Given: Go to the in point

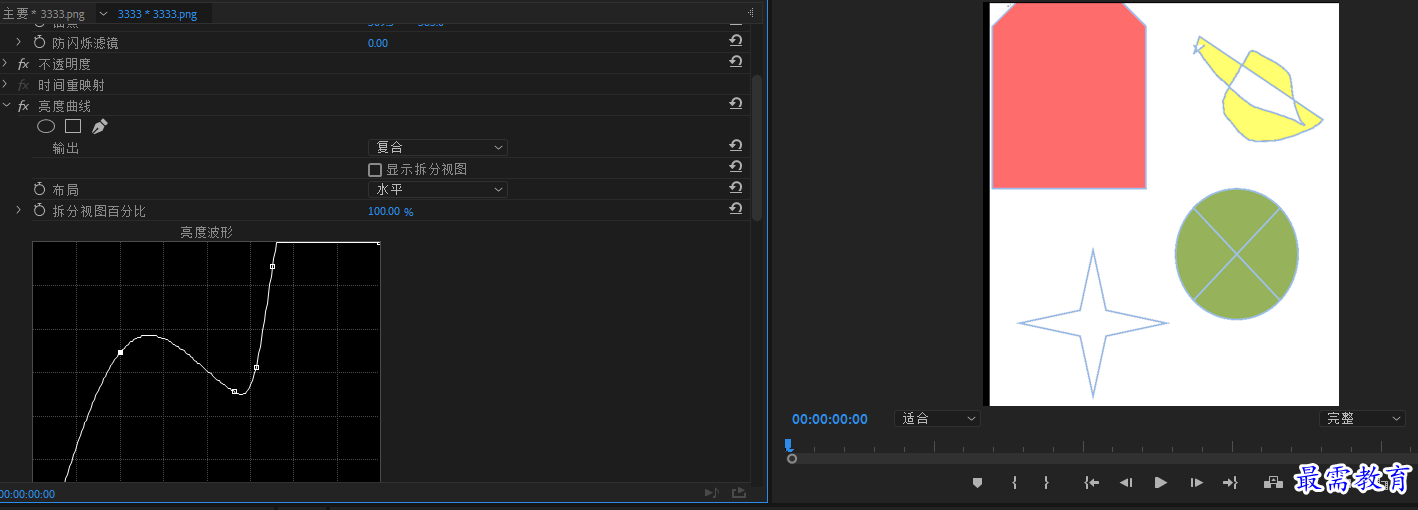Looking at the screenshot, I should pyautogui.click(x=1092, y=482).
